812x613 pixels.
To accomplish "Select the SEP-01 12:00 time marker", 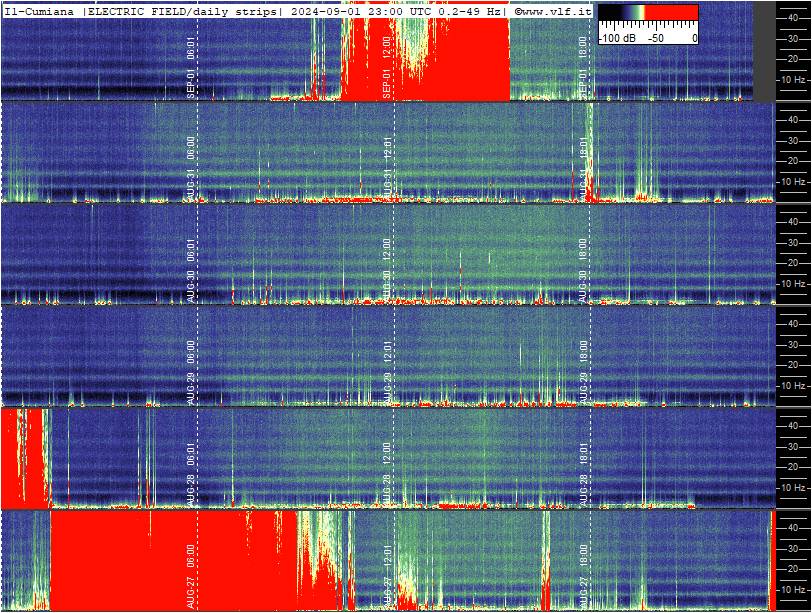I will (386, 67).
